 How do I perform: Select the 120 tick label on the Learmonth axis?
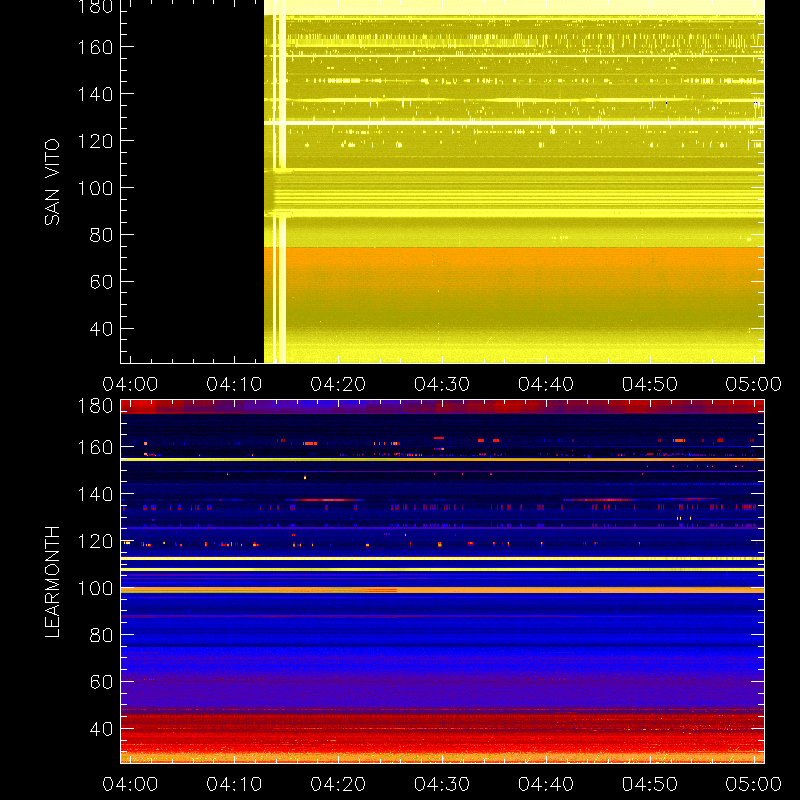(x=95, y=541)
